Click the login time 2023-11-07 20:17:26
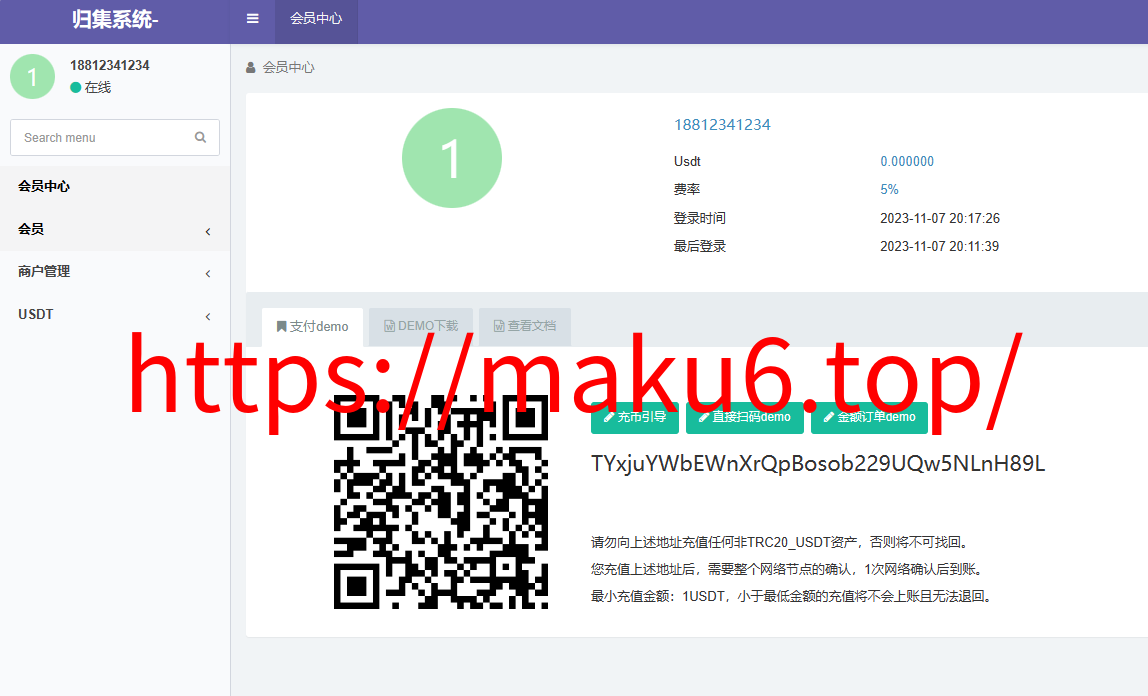Screen dimensions: 1148x696 tap(940, 218)
